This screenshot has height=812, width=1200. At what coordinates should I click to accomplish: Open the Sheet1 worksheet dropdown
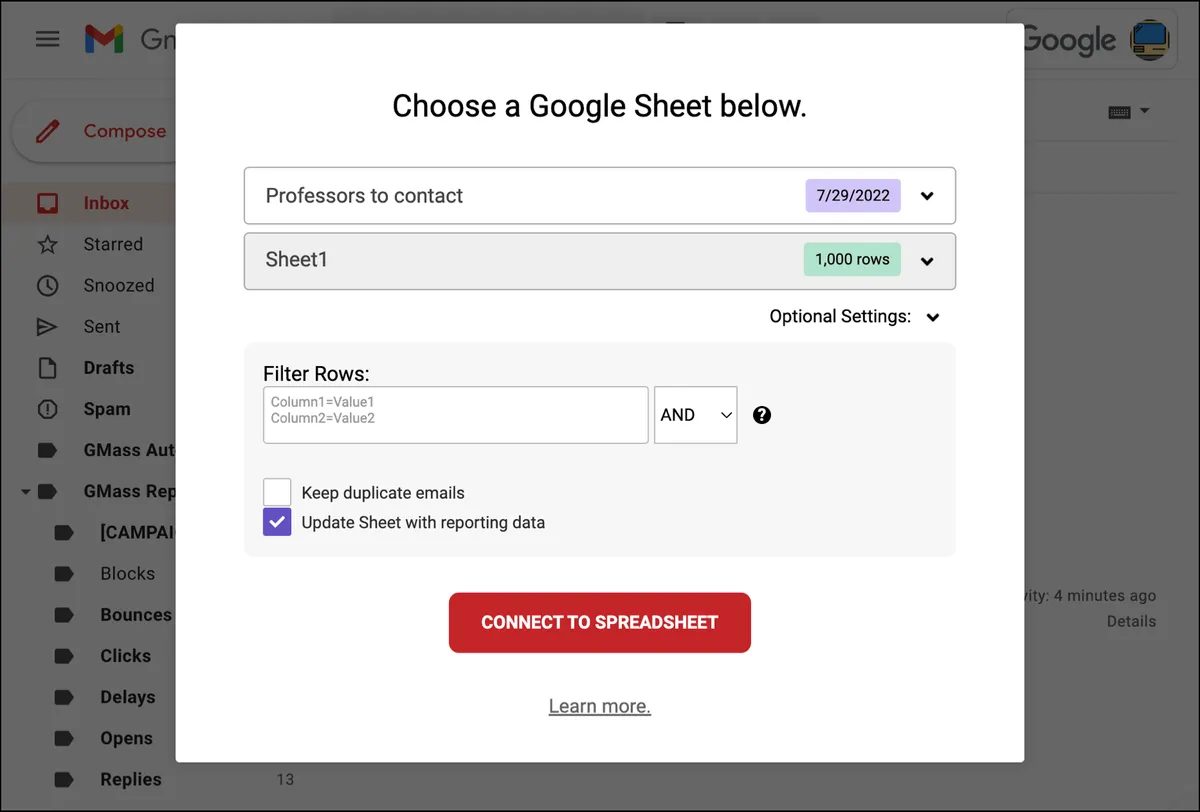point(600,261)
